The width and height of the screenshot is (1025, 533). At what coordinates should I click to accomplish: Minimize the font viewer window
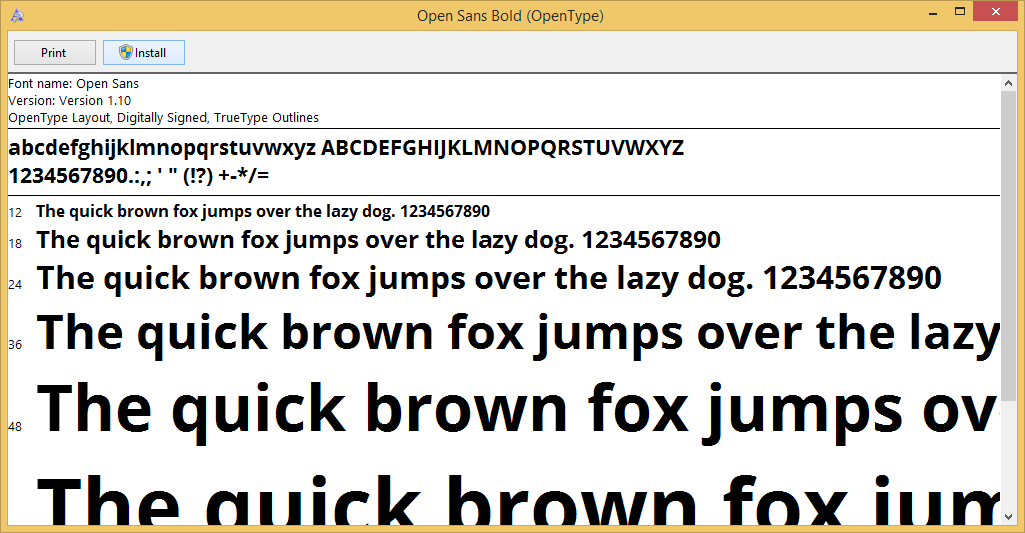[933, 12]
